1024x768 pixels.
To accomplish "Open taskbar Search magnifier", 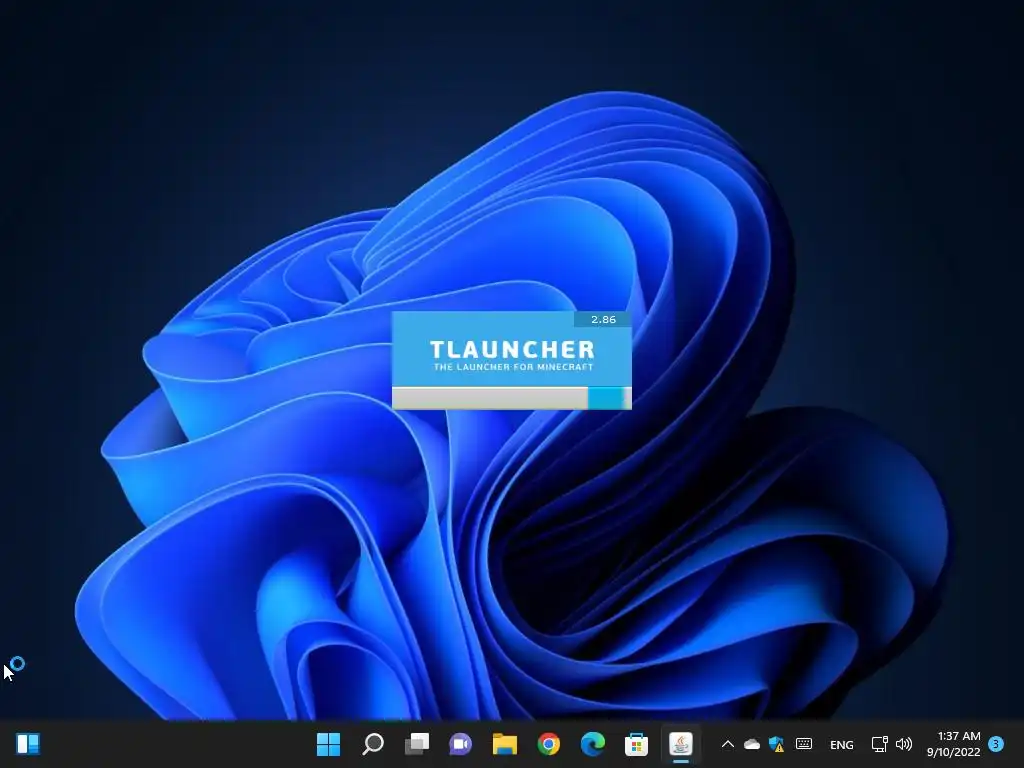I will 373,744.
